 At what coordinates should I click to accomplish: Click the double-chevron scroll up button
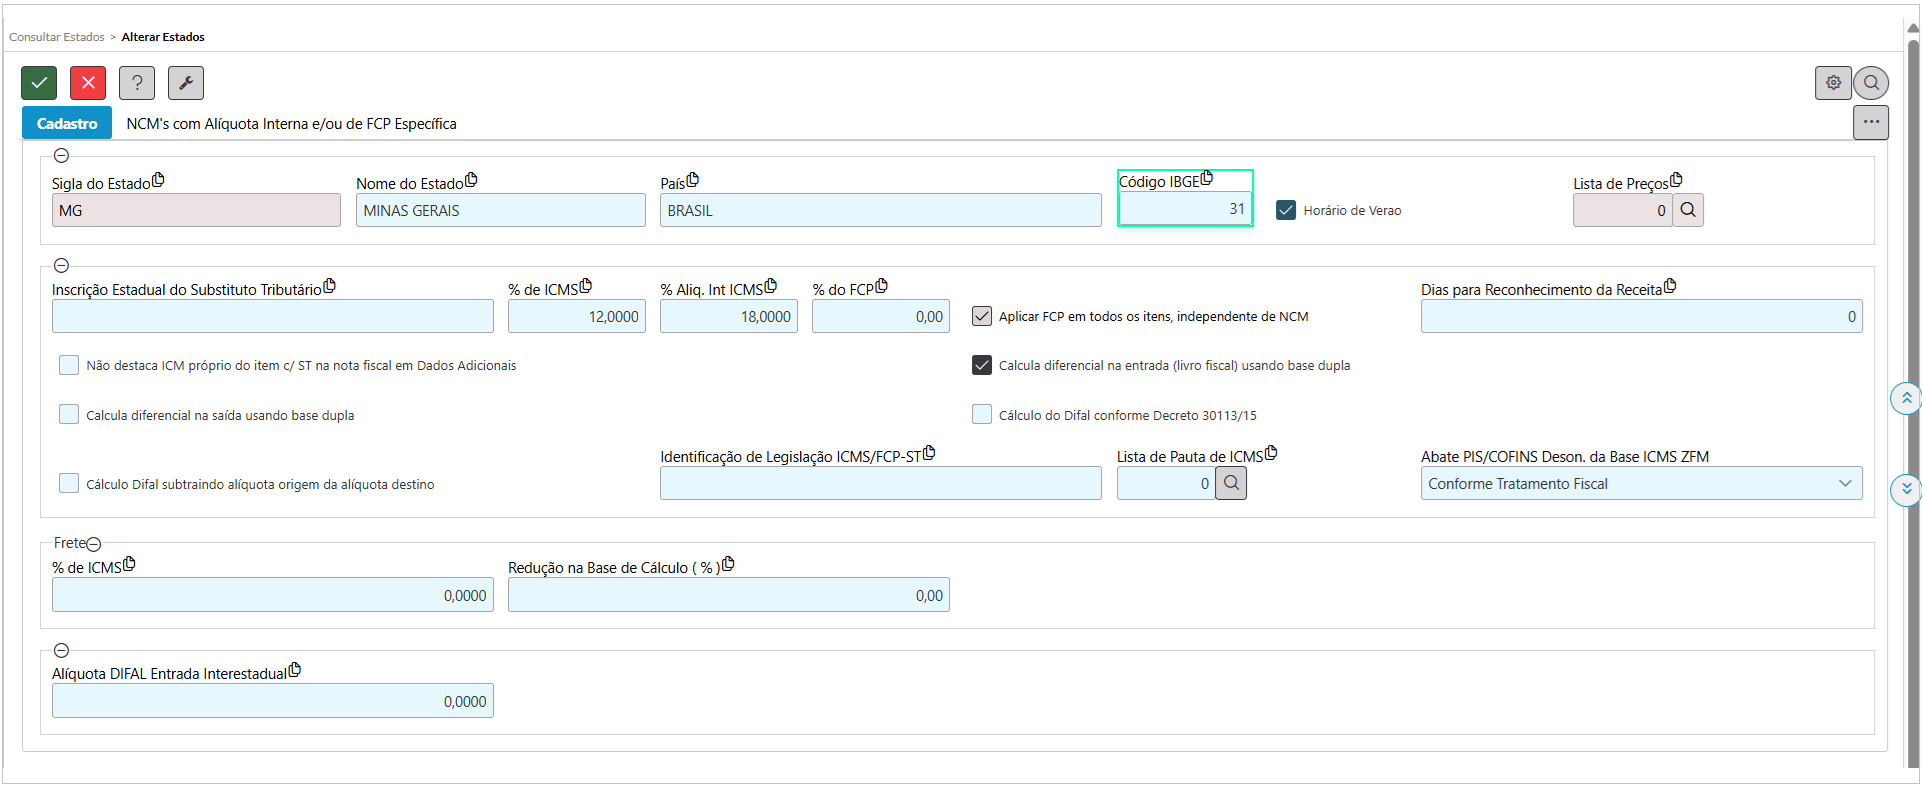coord(1906,398)
